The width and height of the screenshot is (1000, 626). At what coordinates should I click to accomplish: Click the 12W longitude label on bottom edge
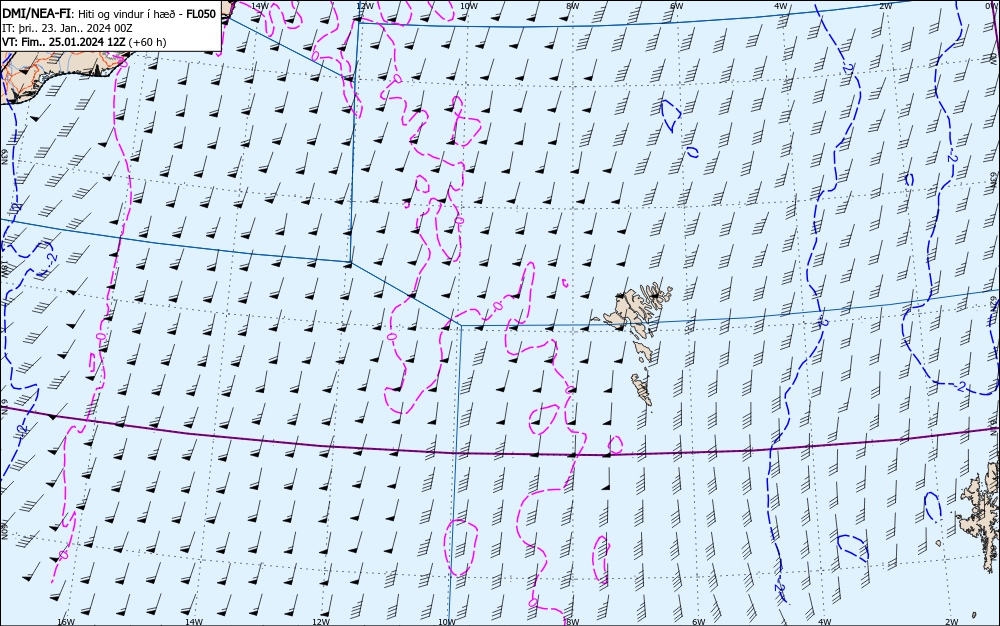[321, 622]
